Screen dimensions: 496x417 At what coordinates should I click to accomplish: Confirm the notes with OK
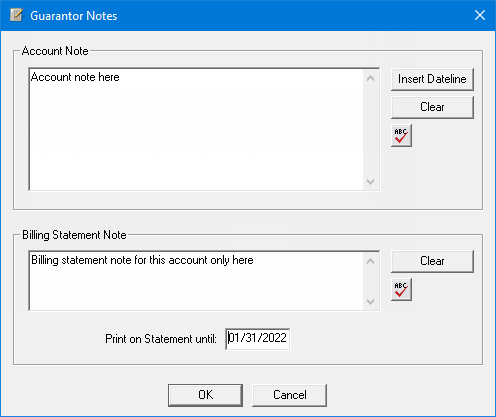(205, 395)
